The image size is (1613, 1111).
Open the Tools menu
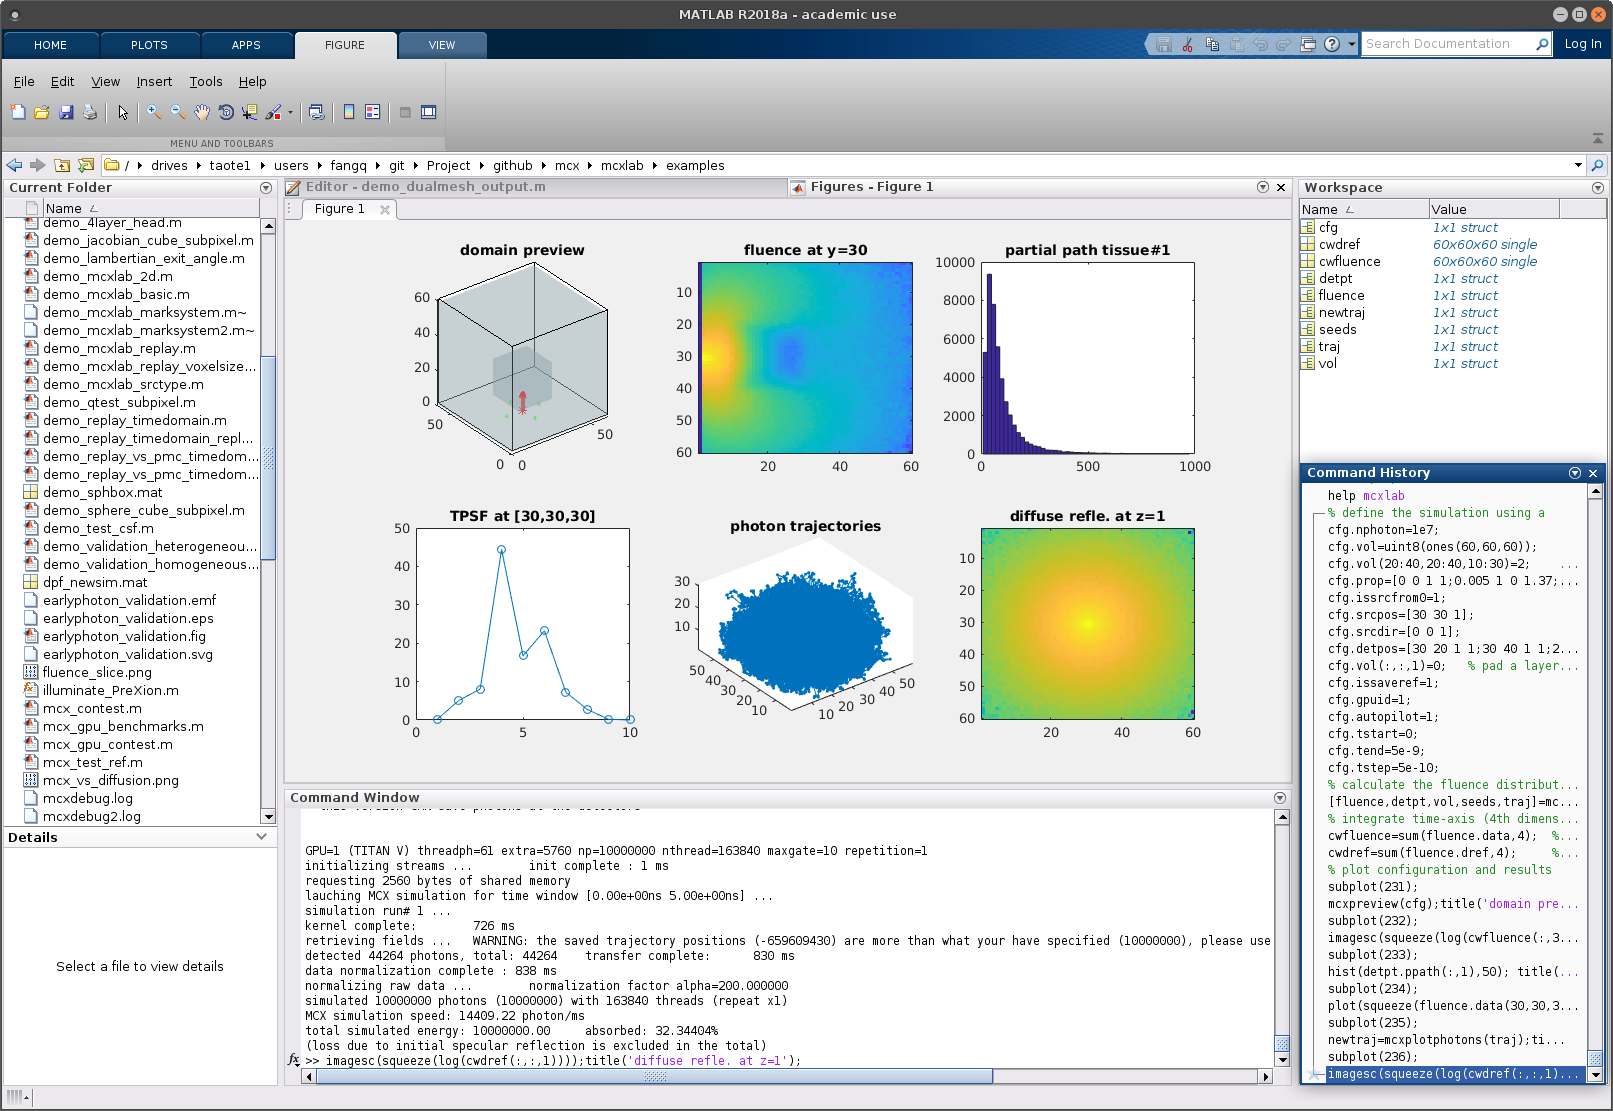(x=206, y=82)
